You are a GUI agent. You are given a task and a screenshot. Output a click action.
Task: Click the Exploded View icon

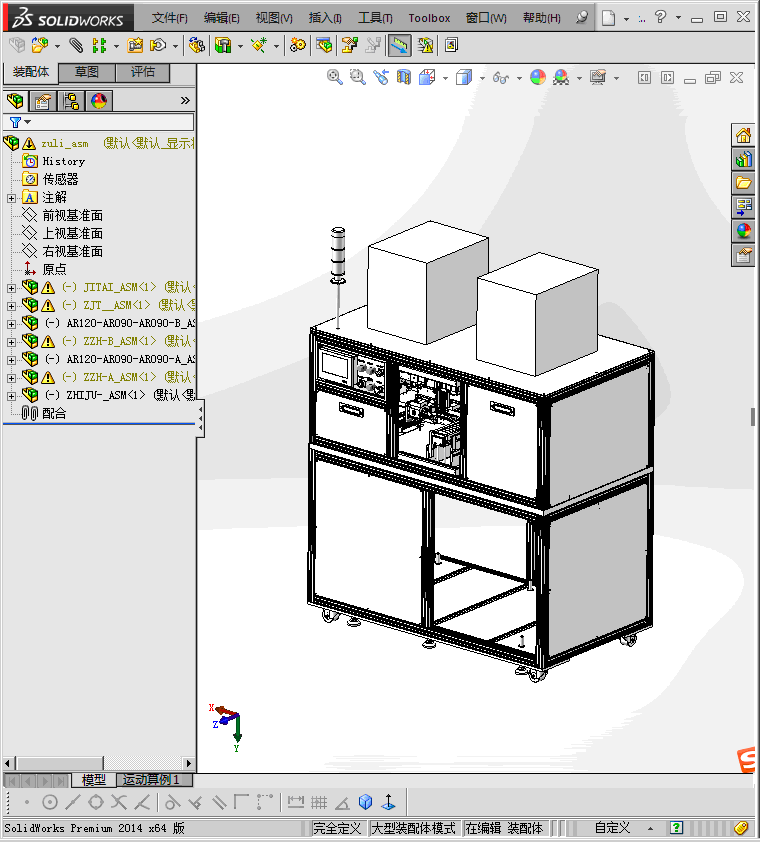pos(350,46)
